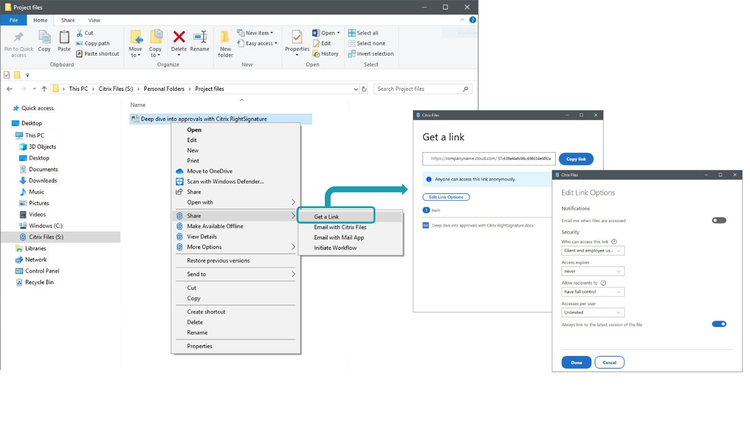Click Select none in ribbon
Image resolution: width=750 pixels, height=422 pixels.
pyautogui.click(x=366, y=44)
